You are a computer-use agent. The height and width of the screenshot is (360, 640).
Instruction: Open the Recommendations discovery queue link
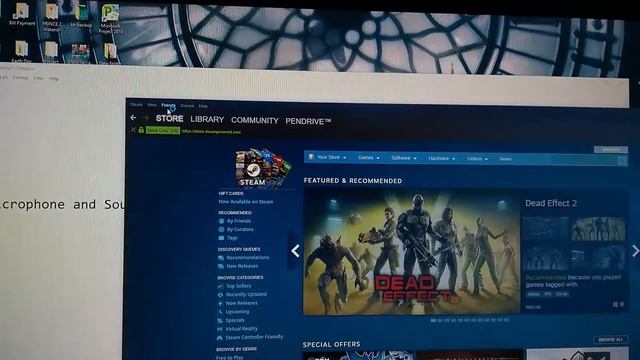click(247, 258)
